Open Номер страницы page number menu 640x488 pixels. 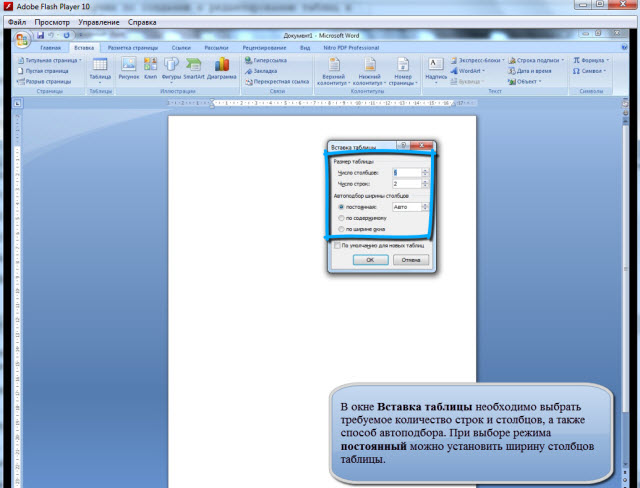click(x=403, y=71)
